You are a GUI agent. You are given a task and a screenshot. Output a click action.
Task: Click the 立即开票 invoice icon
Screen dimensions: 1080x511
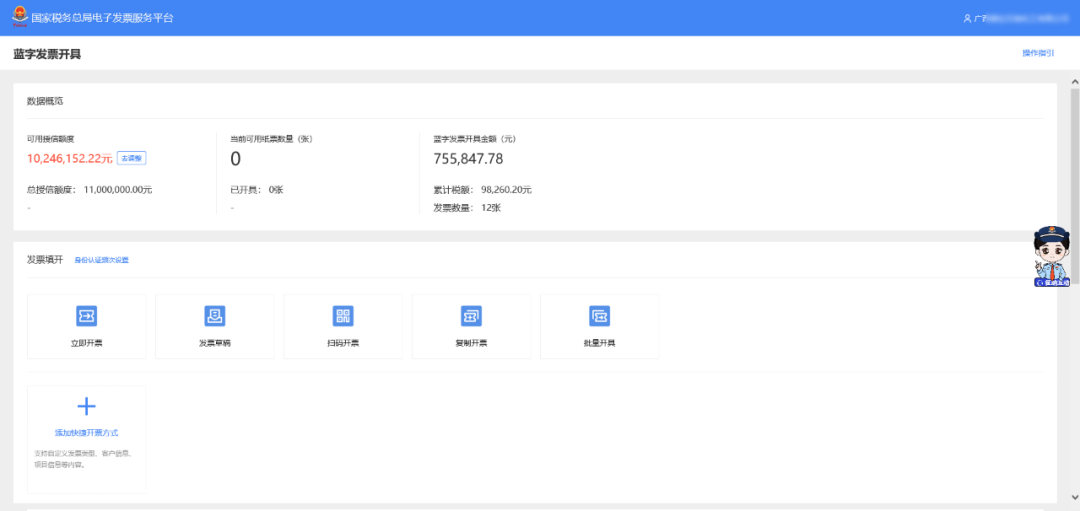[x=87, y=315]
